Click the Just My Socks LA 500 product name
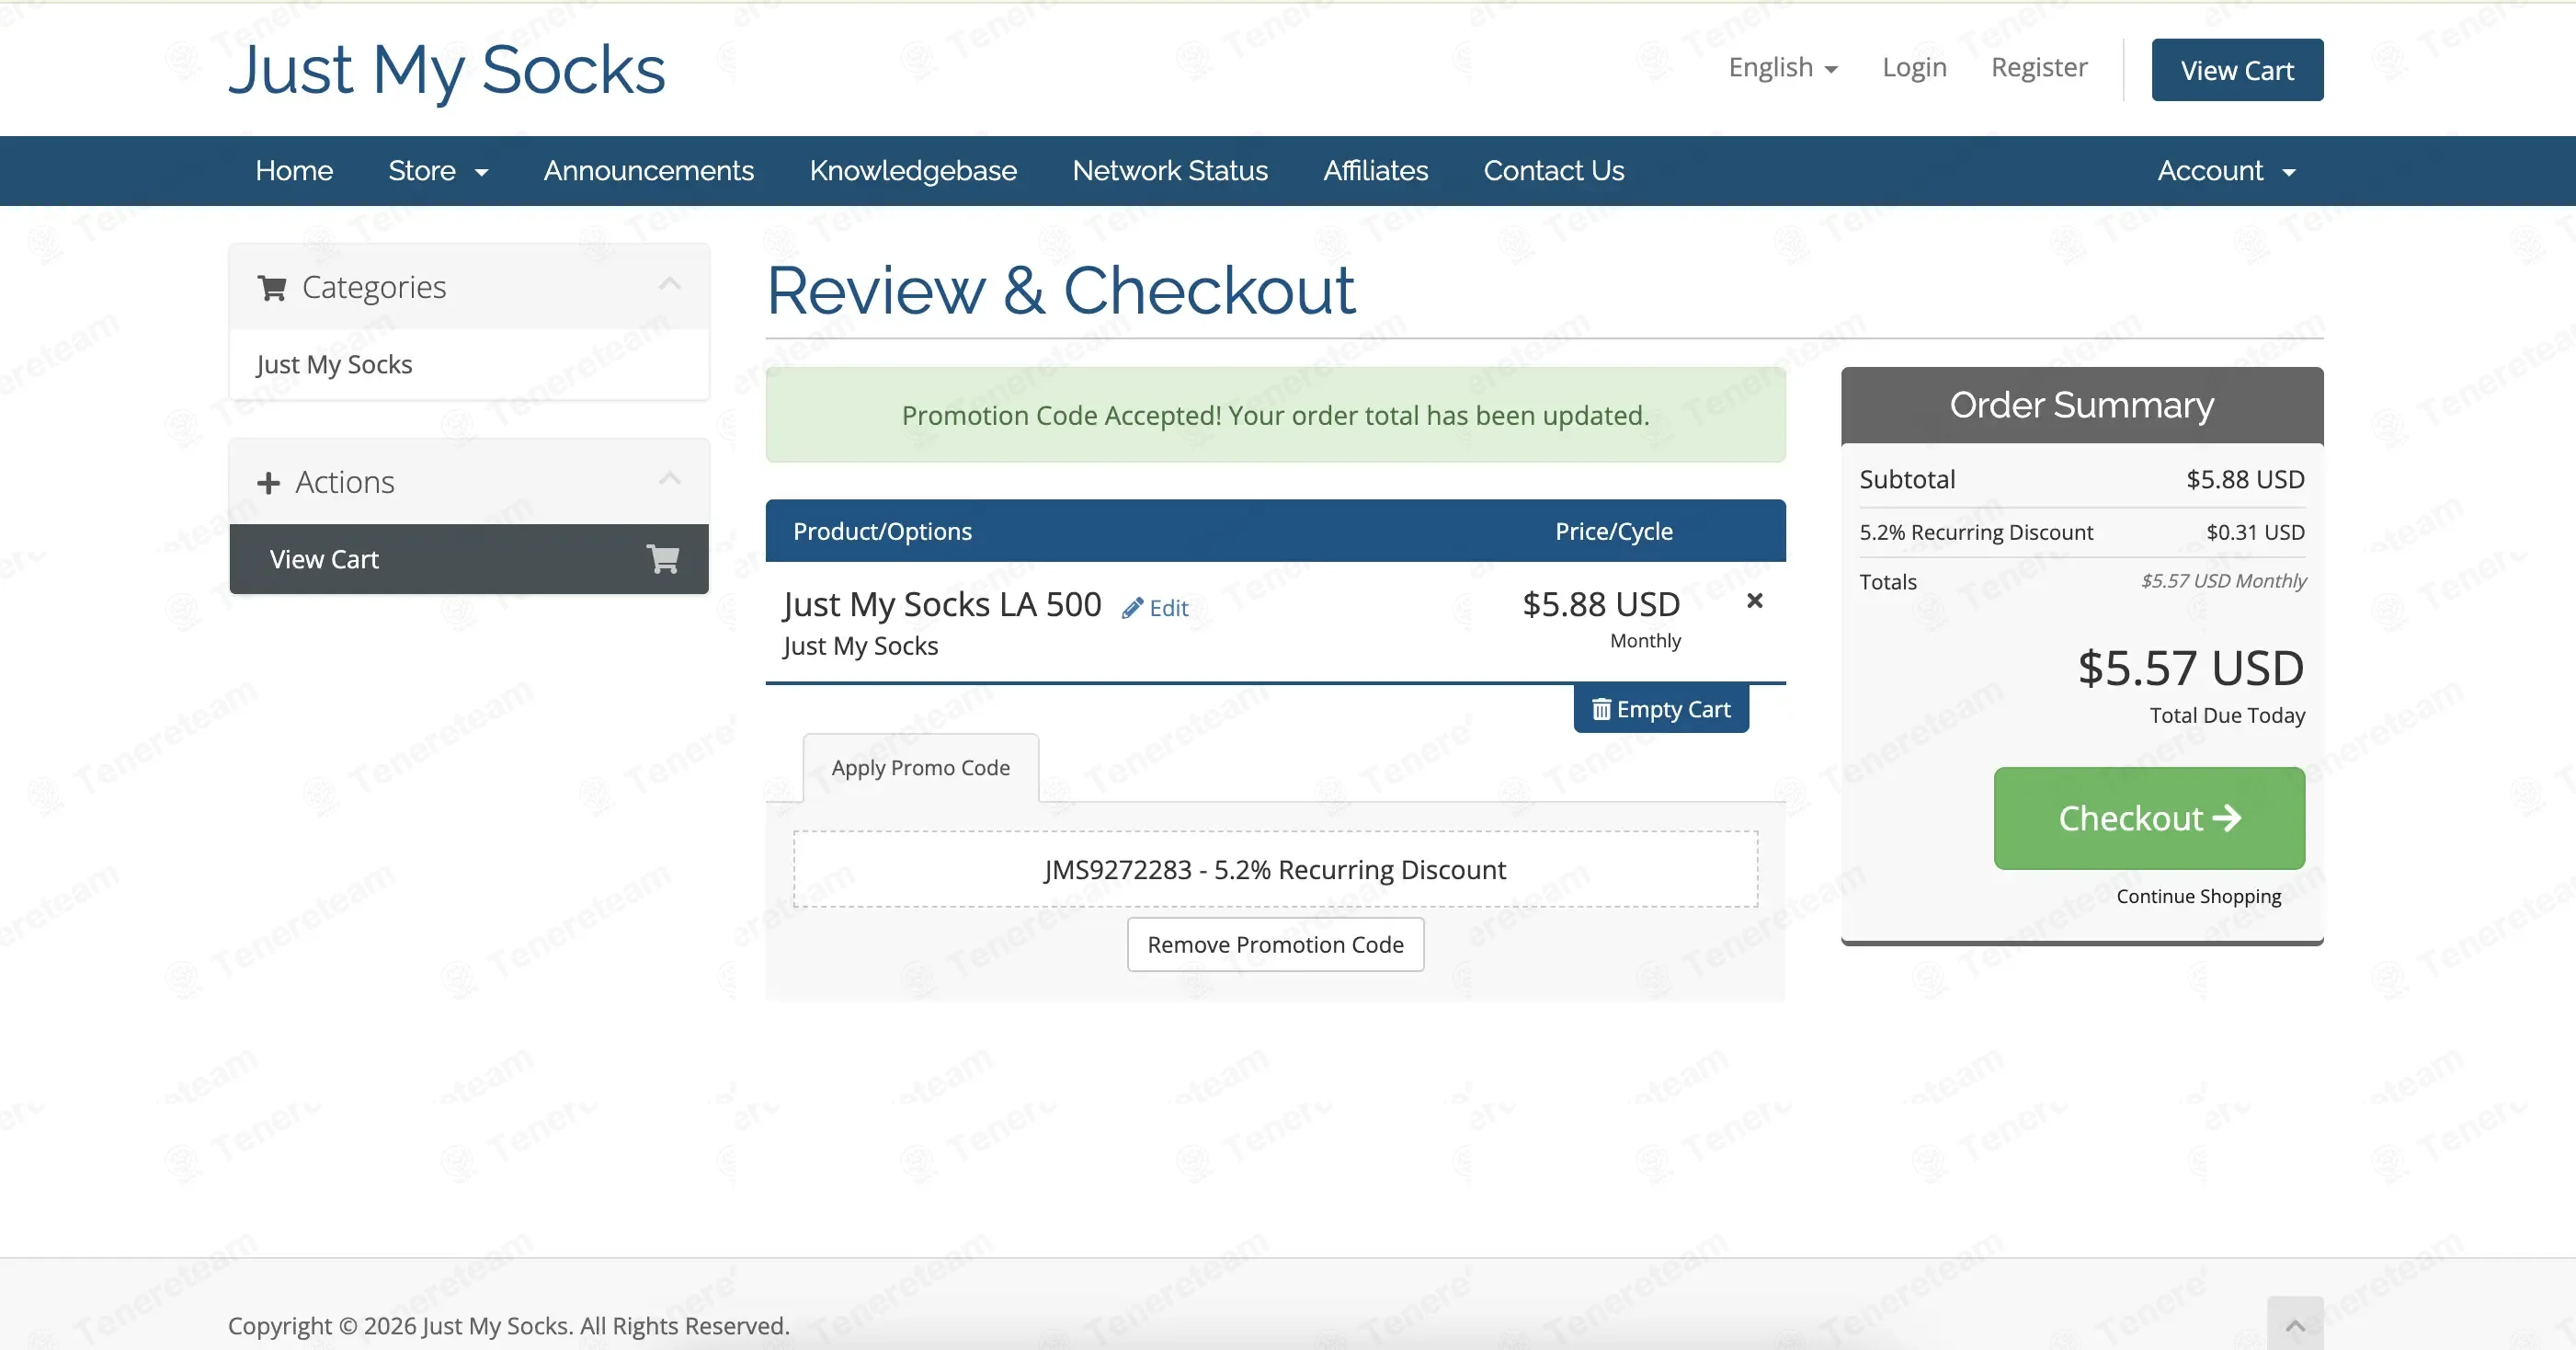Viewport: 2576px width, 1350px height. point(943,605)
